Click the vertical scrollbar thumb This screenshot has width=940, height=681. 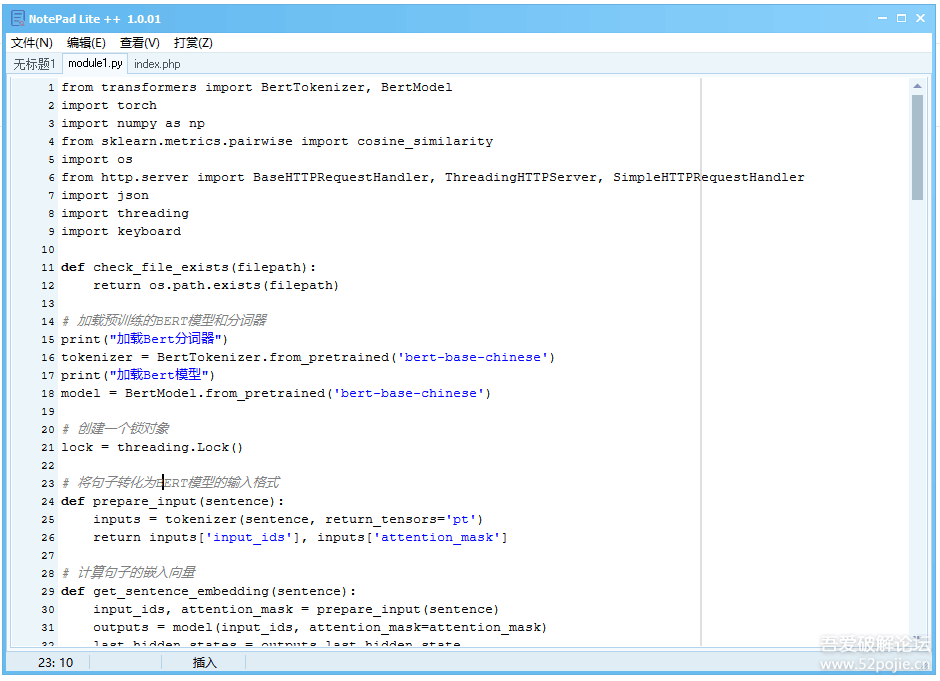point(917,147)
